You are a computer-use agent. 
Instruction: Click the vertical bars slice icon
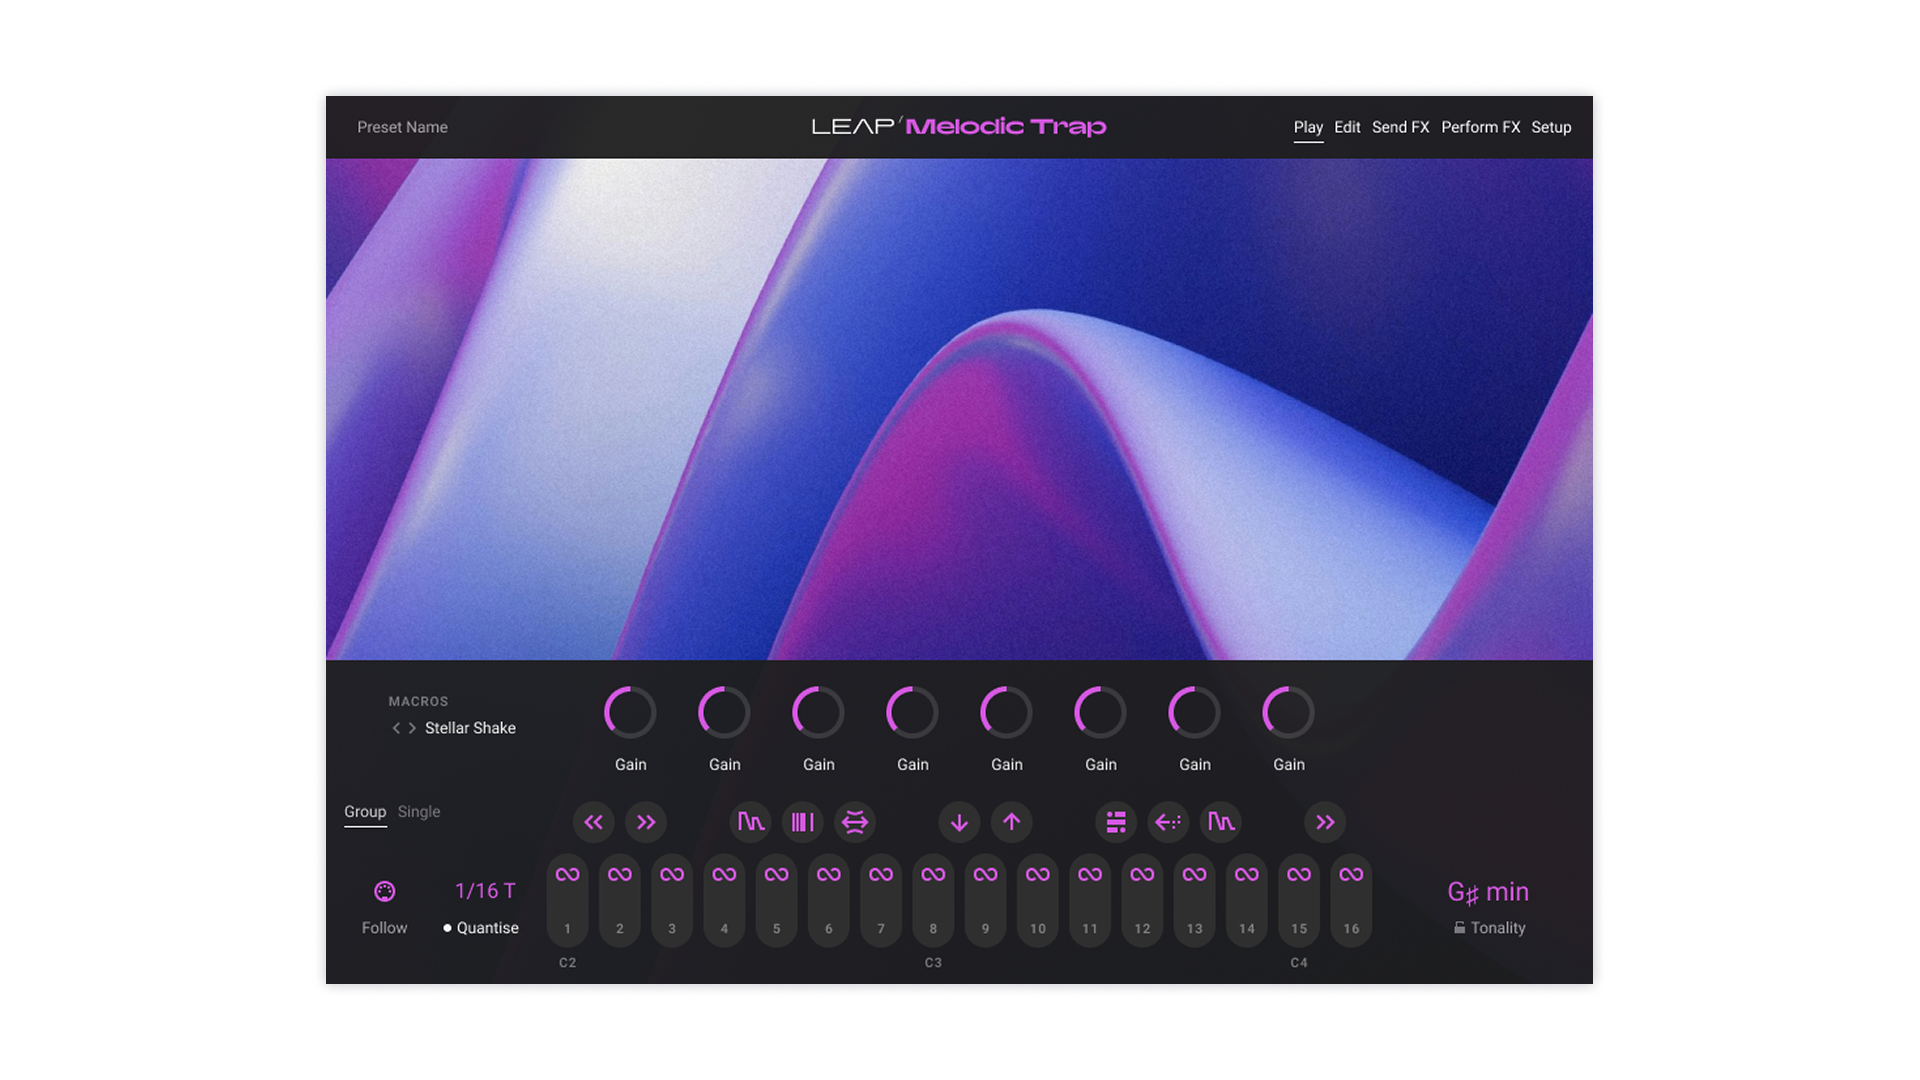[x=802, y=822]
